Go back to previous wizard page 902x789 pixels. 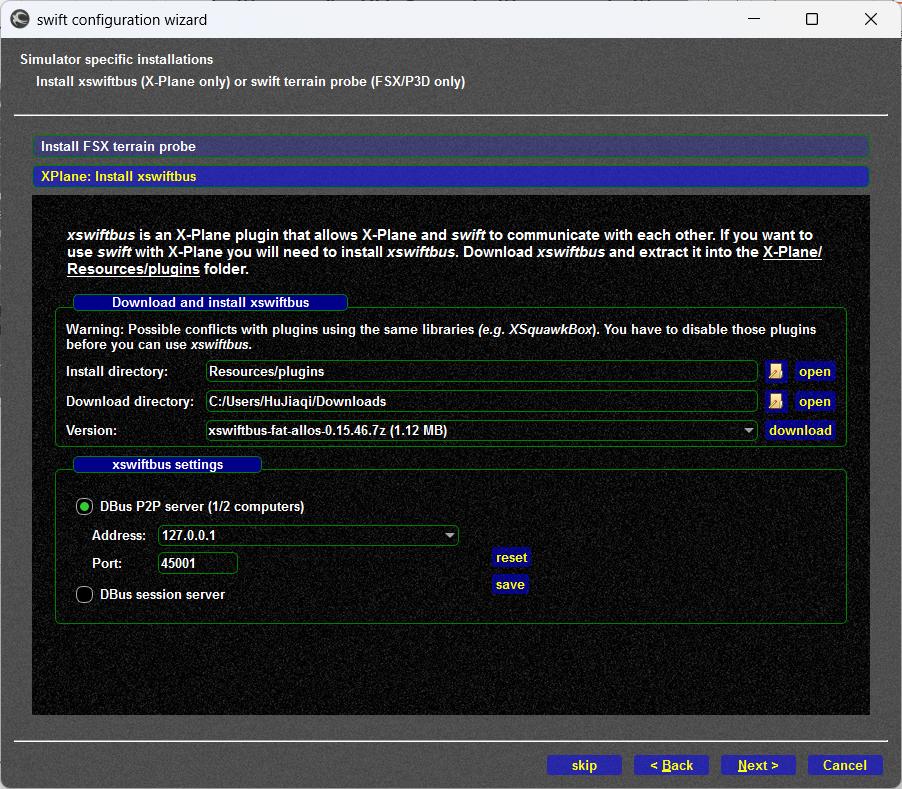671,765
